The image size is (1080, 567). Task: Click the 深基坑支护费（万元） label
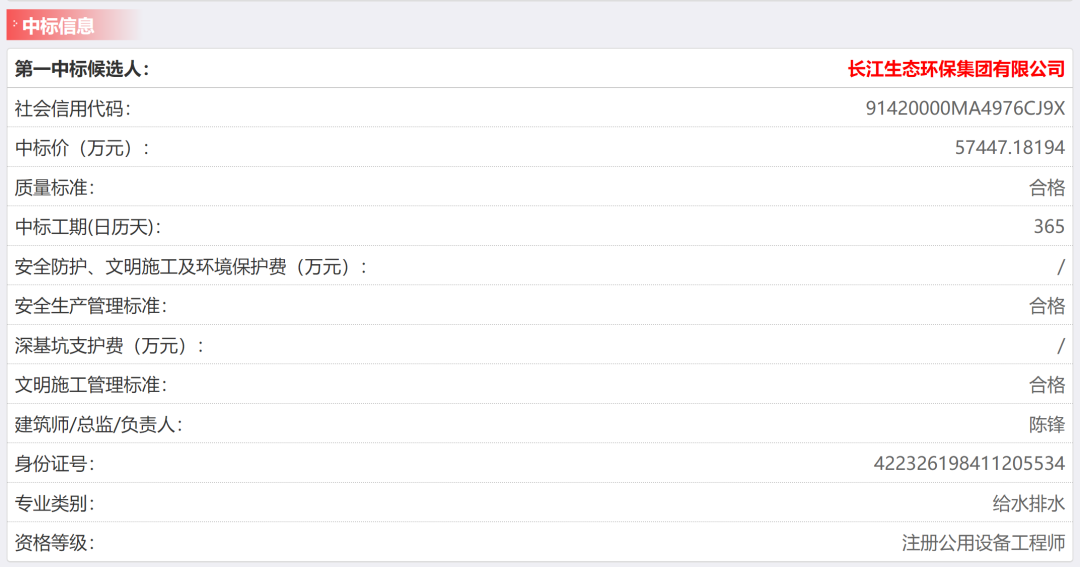tap(110, 346)
